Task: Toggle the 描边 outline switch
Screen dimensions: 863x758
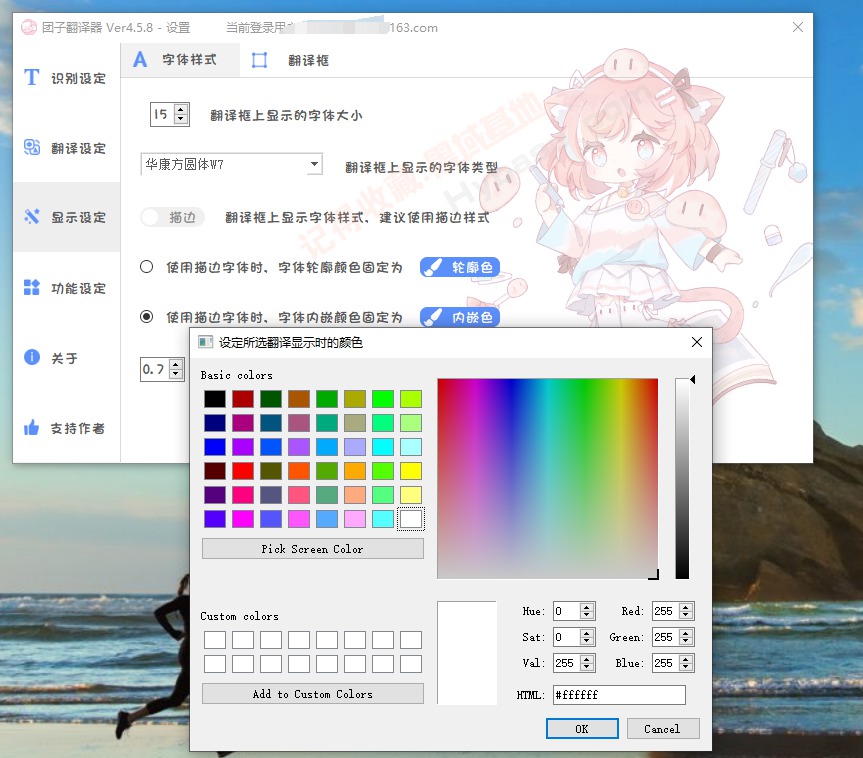Action: (172, 217)
